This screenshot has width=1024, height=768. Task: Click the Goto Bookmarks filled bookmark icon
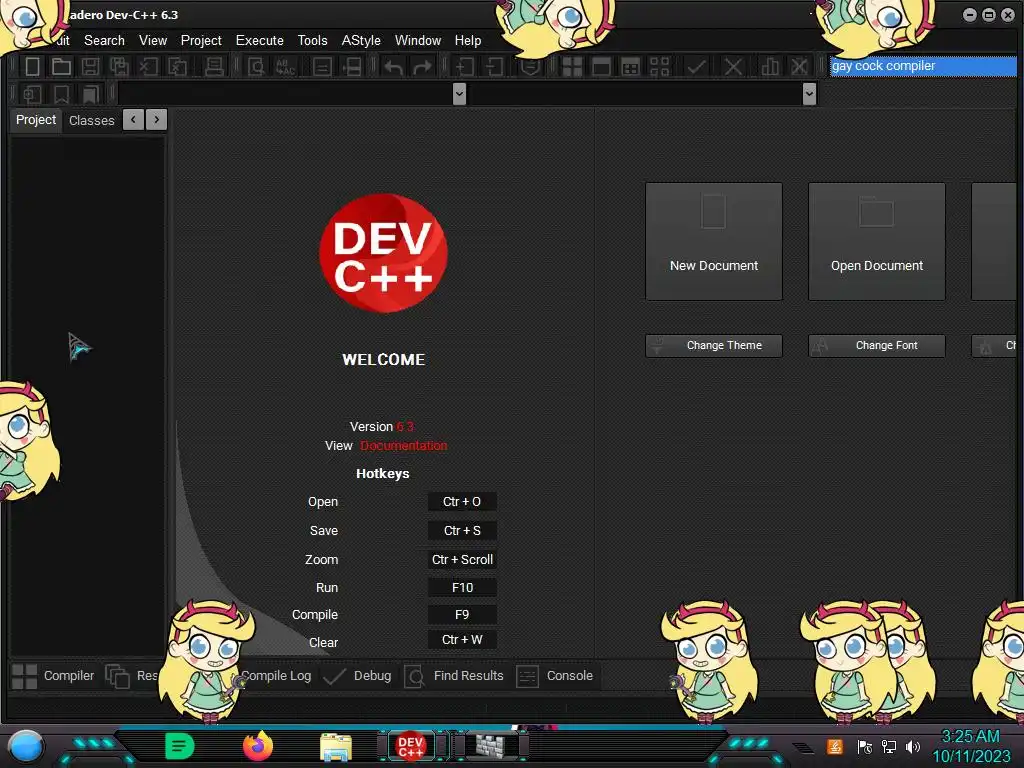tap(90, 94)
